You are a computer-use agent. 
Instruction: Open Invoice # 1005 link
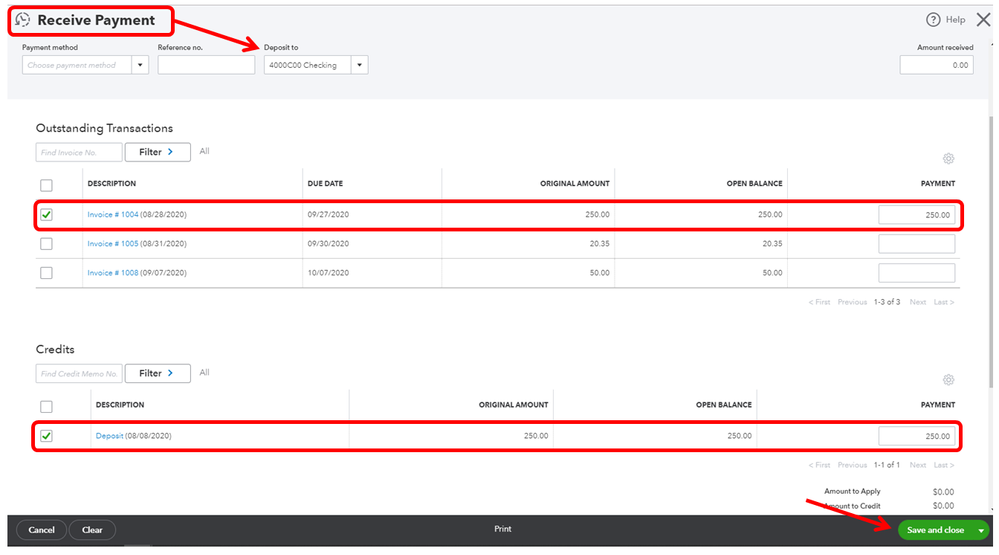tap(113, 243)
